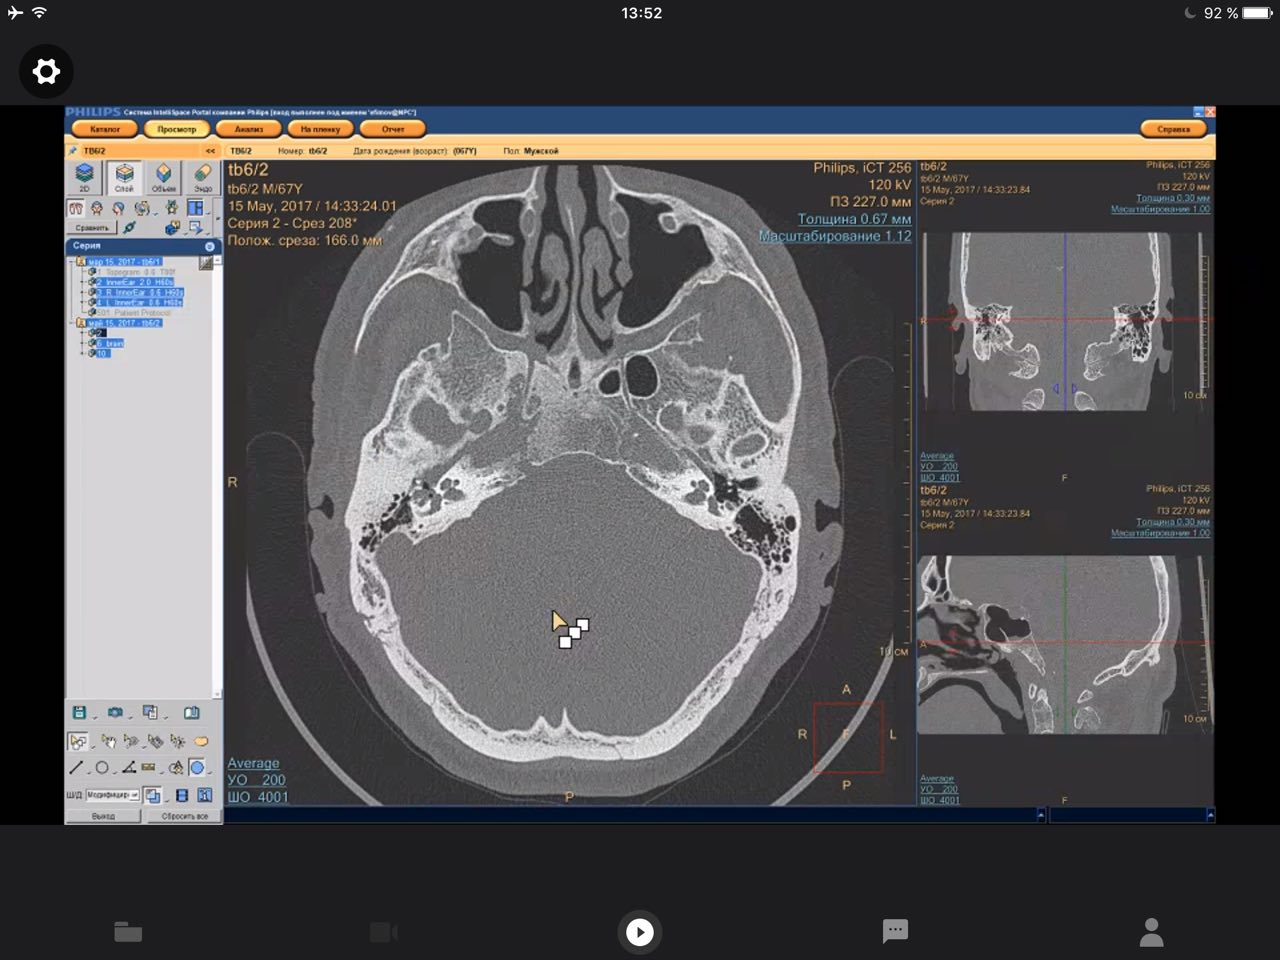Open the bookmark book icon
1280x960 pixels.
(191, 713)
